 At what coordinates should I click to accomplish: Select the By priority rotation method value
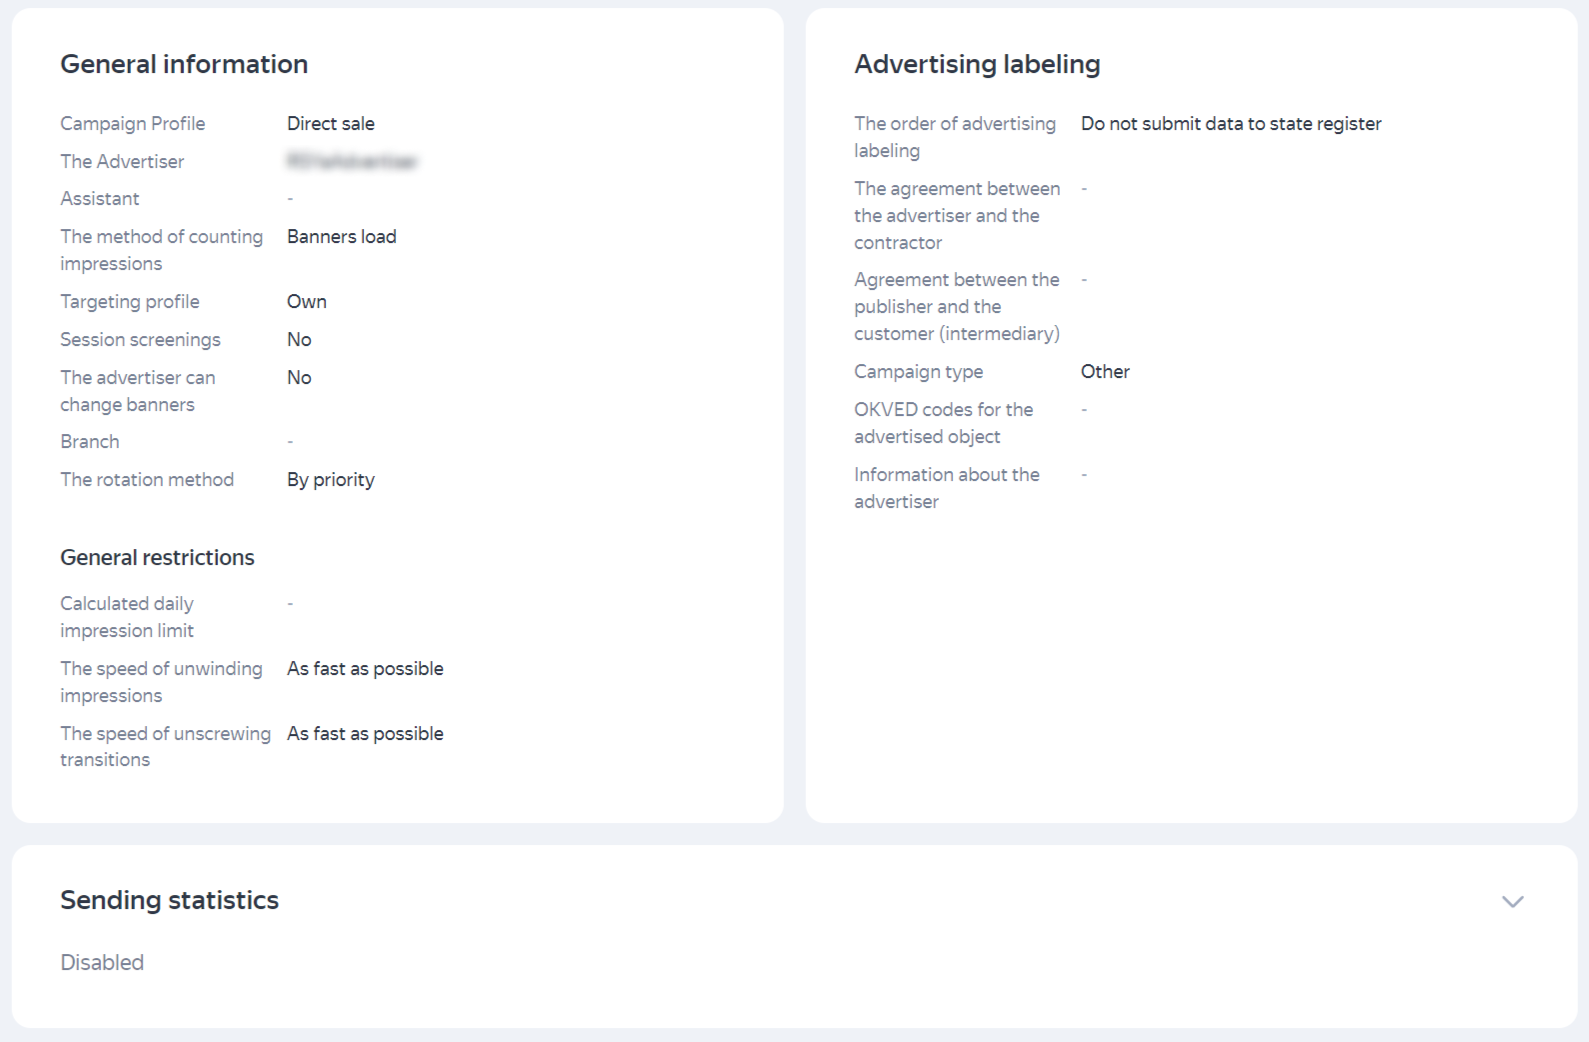pyautogui.click(x=330, y=480)
